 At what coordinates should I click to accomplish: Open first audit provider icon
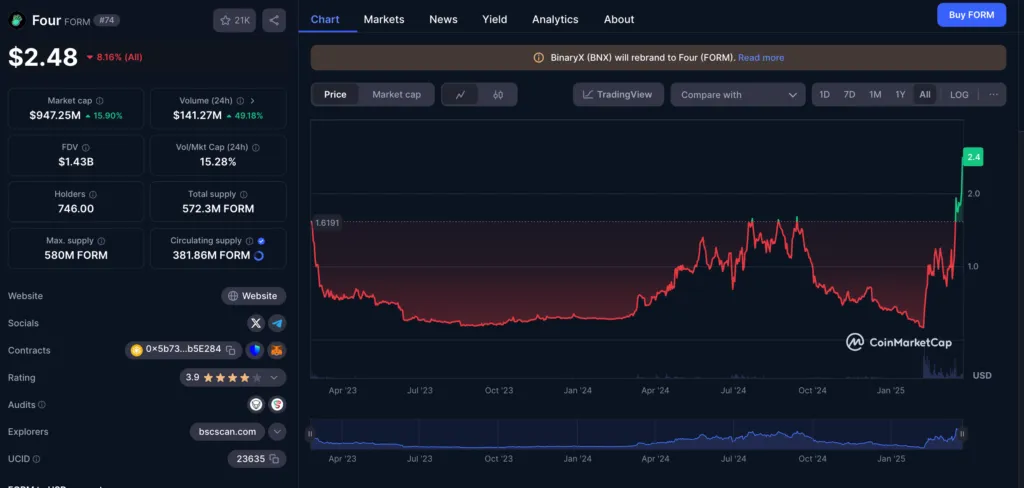(x=256, y=404)
